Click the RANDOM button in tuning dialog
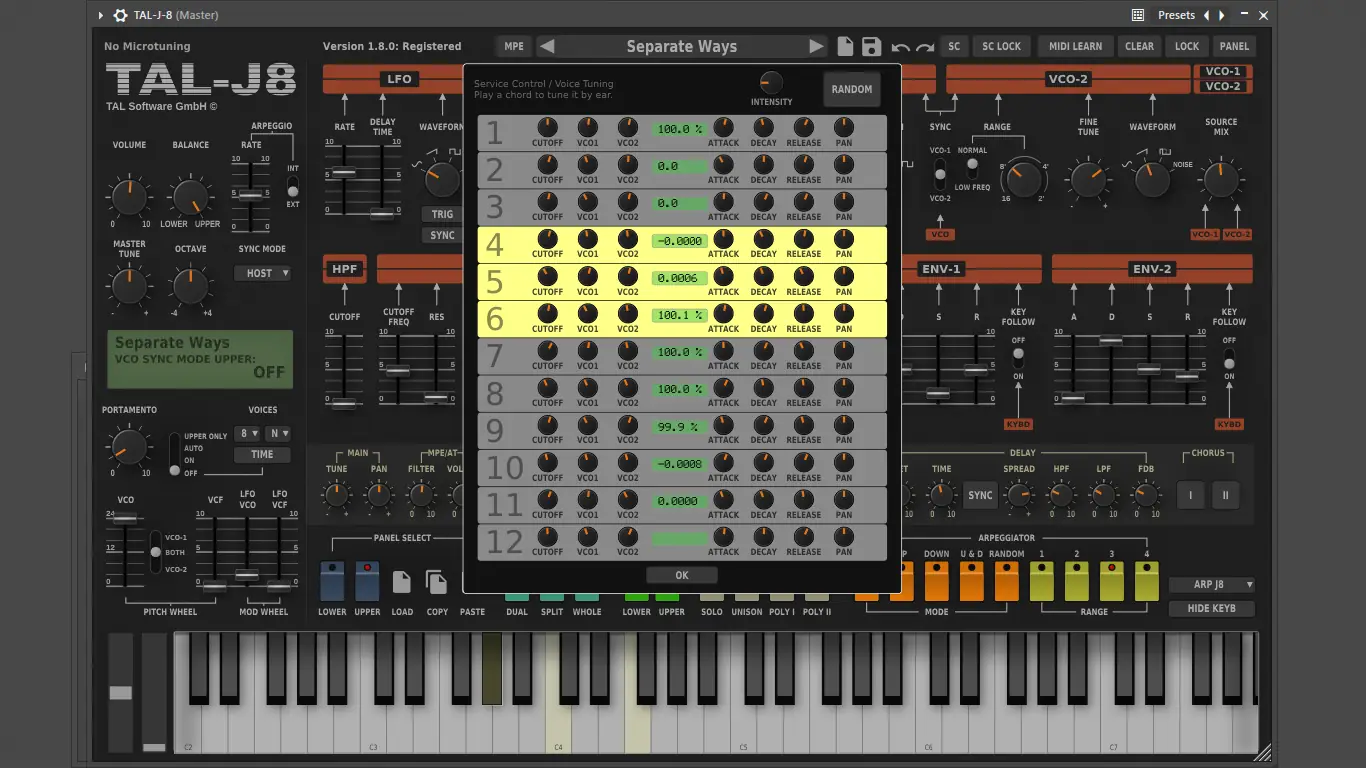The width and height of the screenshot is (1366, 768). pos(852,89)
